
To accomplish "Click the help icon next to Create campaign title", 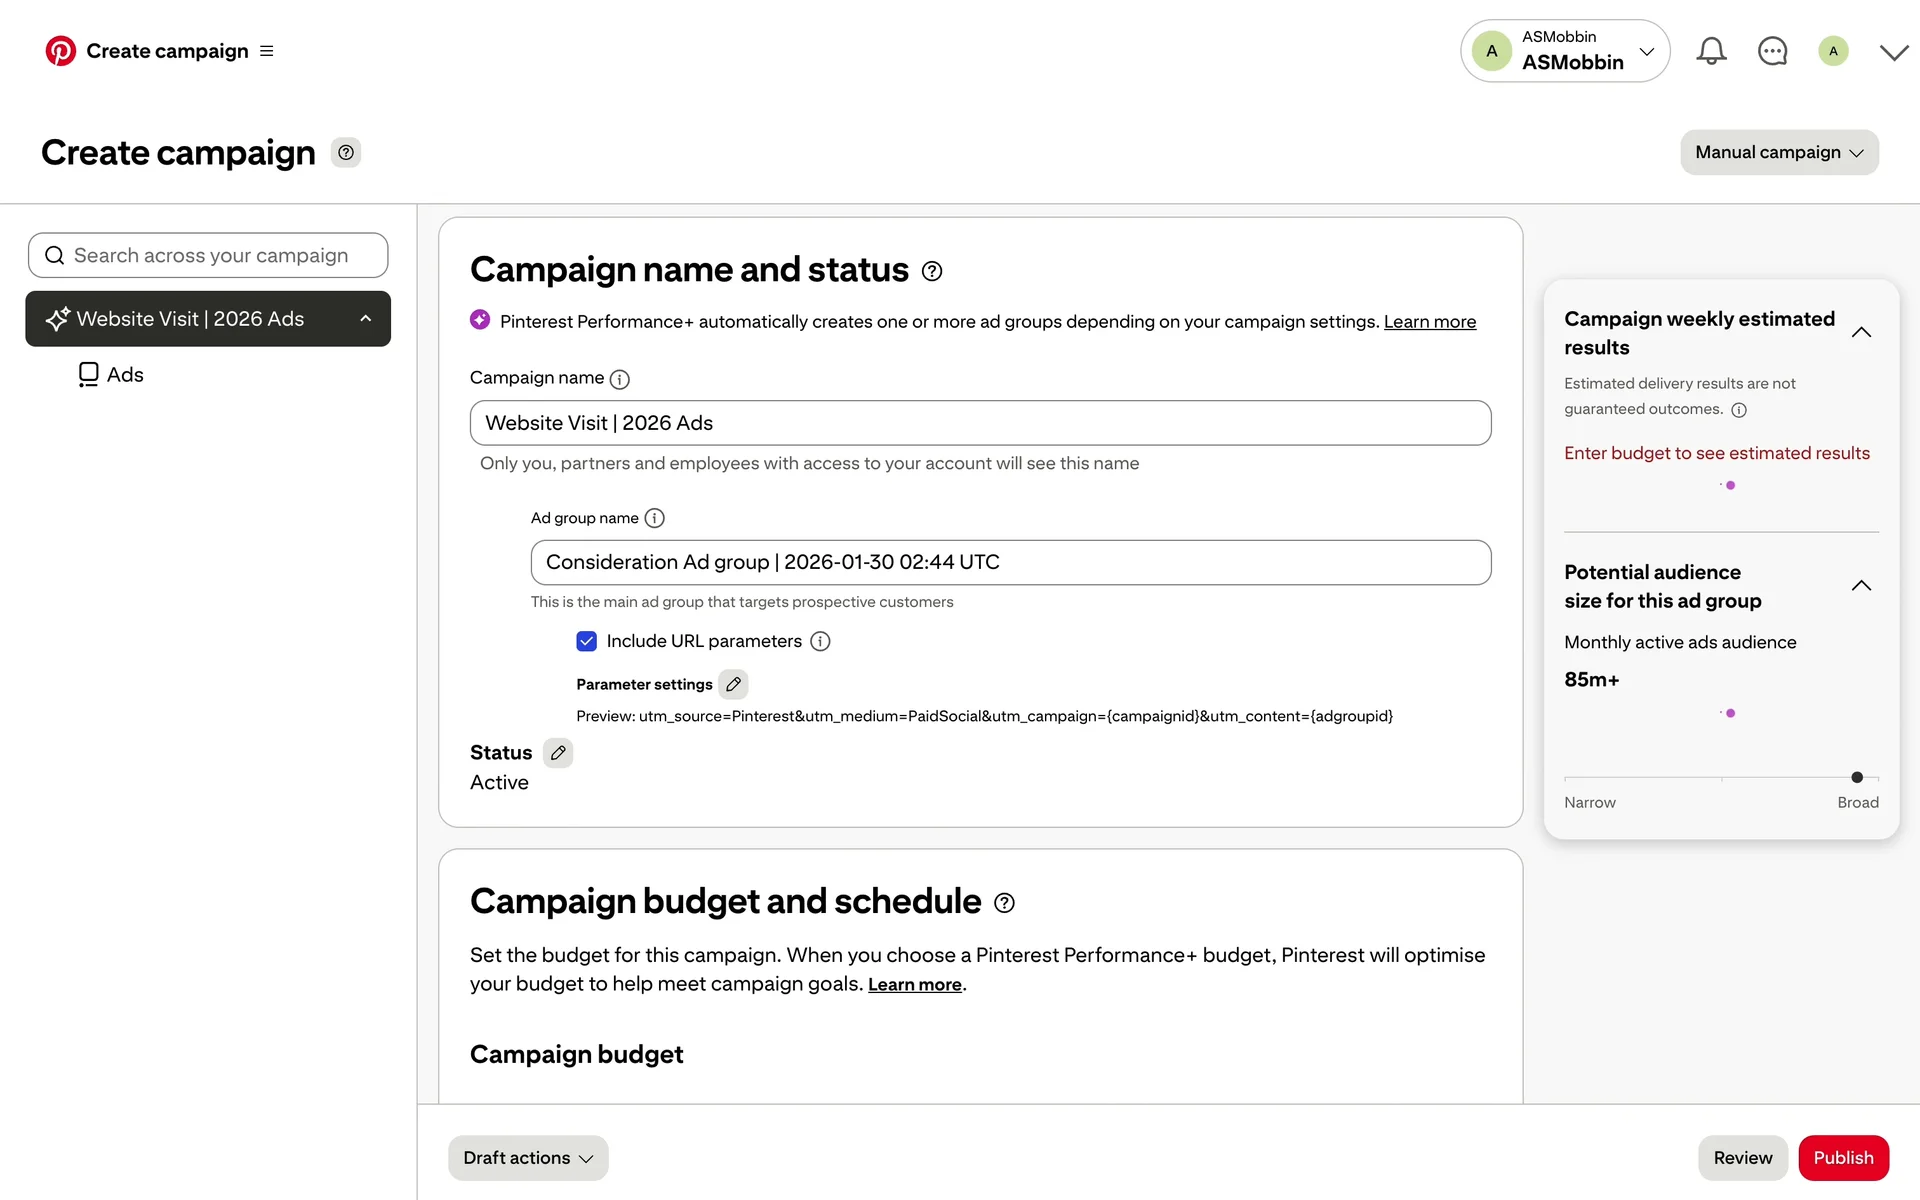I will point(346,153).
